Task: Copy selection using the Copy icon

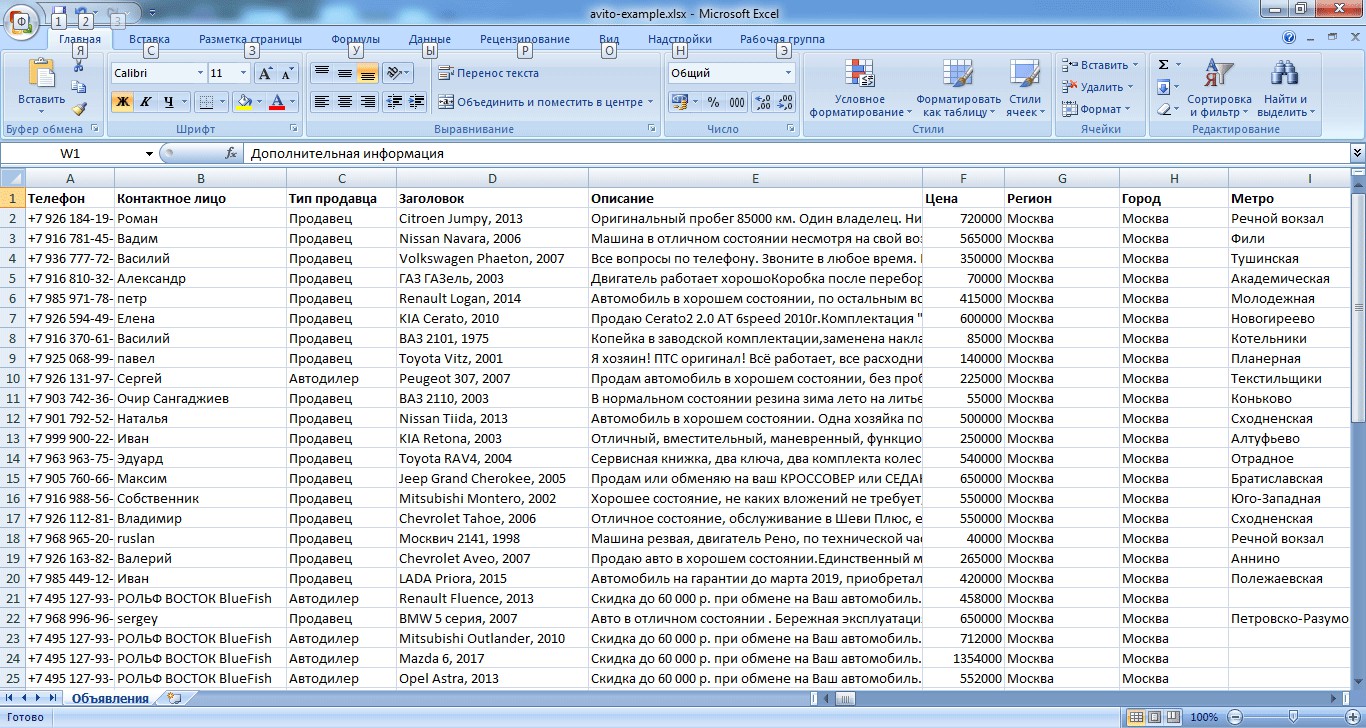Action: pos(79,87)
